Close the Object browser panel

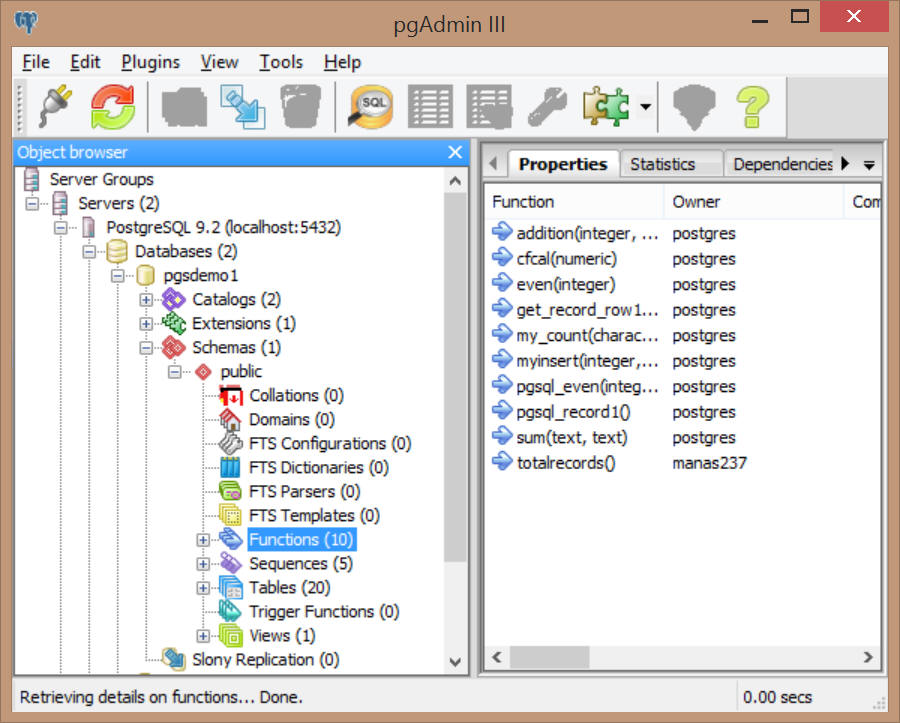click(x=455, y=152)
